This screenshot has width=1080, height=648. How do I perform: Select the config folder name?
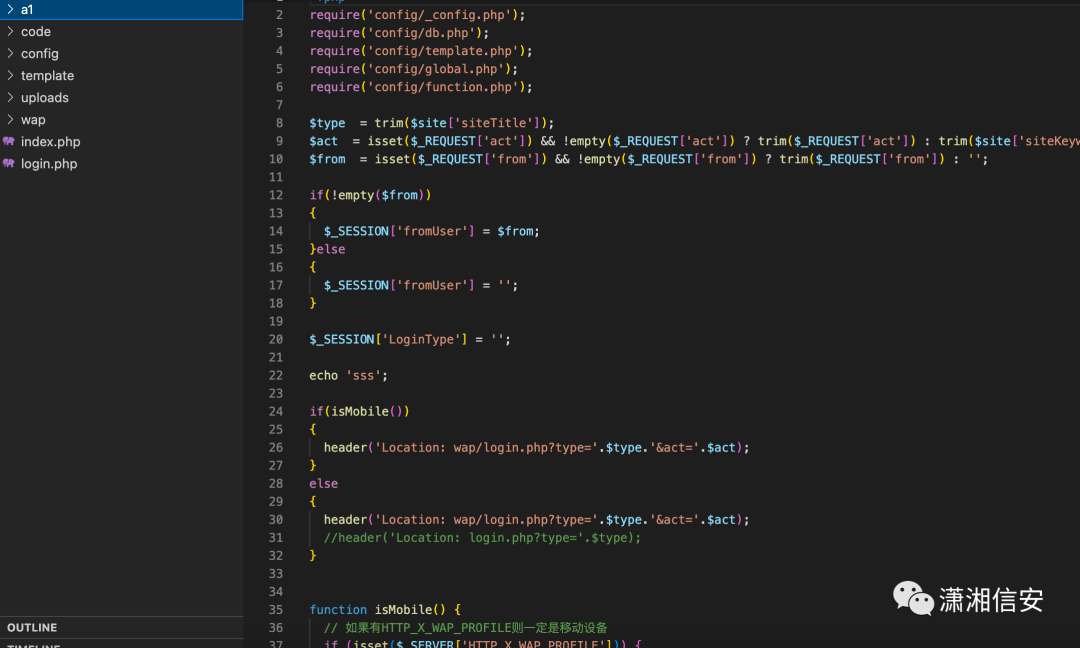point(40,54)
